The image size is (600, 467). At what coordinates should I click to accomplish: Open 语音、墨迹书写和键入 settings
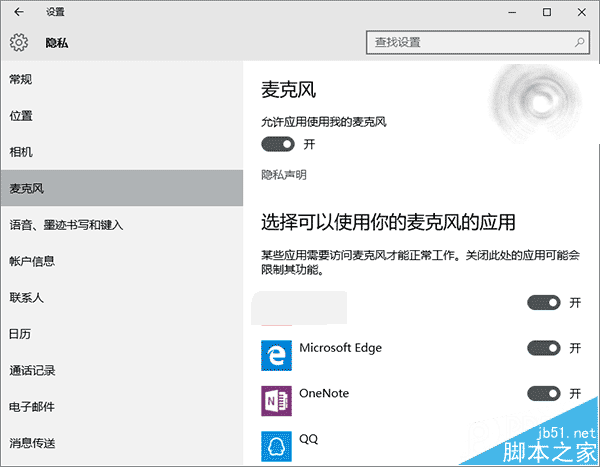coord(122,225)
